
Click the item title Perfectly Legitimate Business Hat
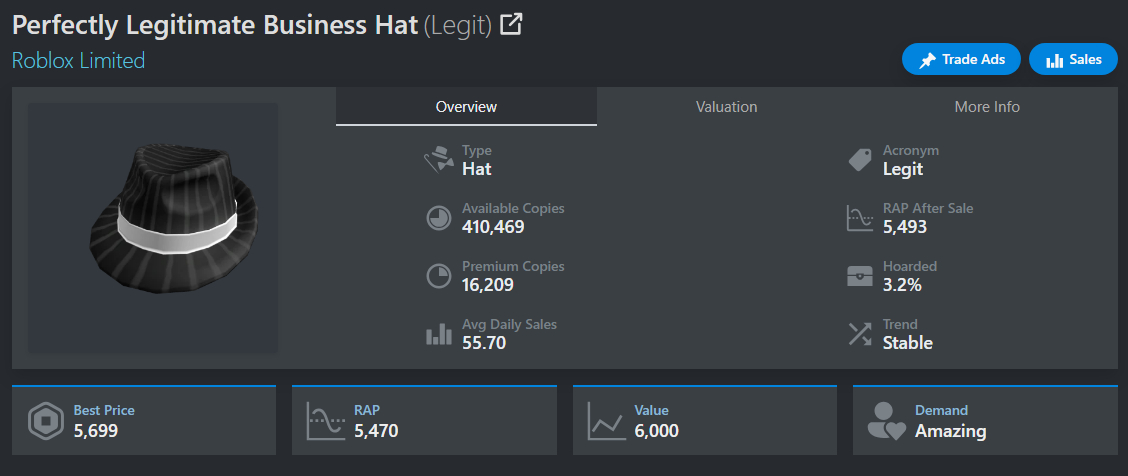tap(215, 26)
